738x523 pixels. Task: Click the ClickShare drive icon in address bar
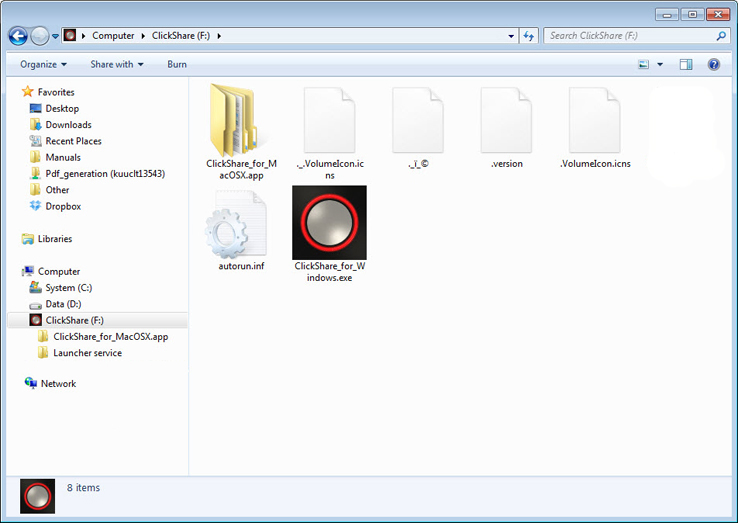70,35
